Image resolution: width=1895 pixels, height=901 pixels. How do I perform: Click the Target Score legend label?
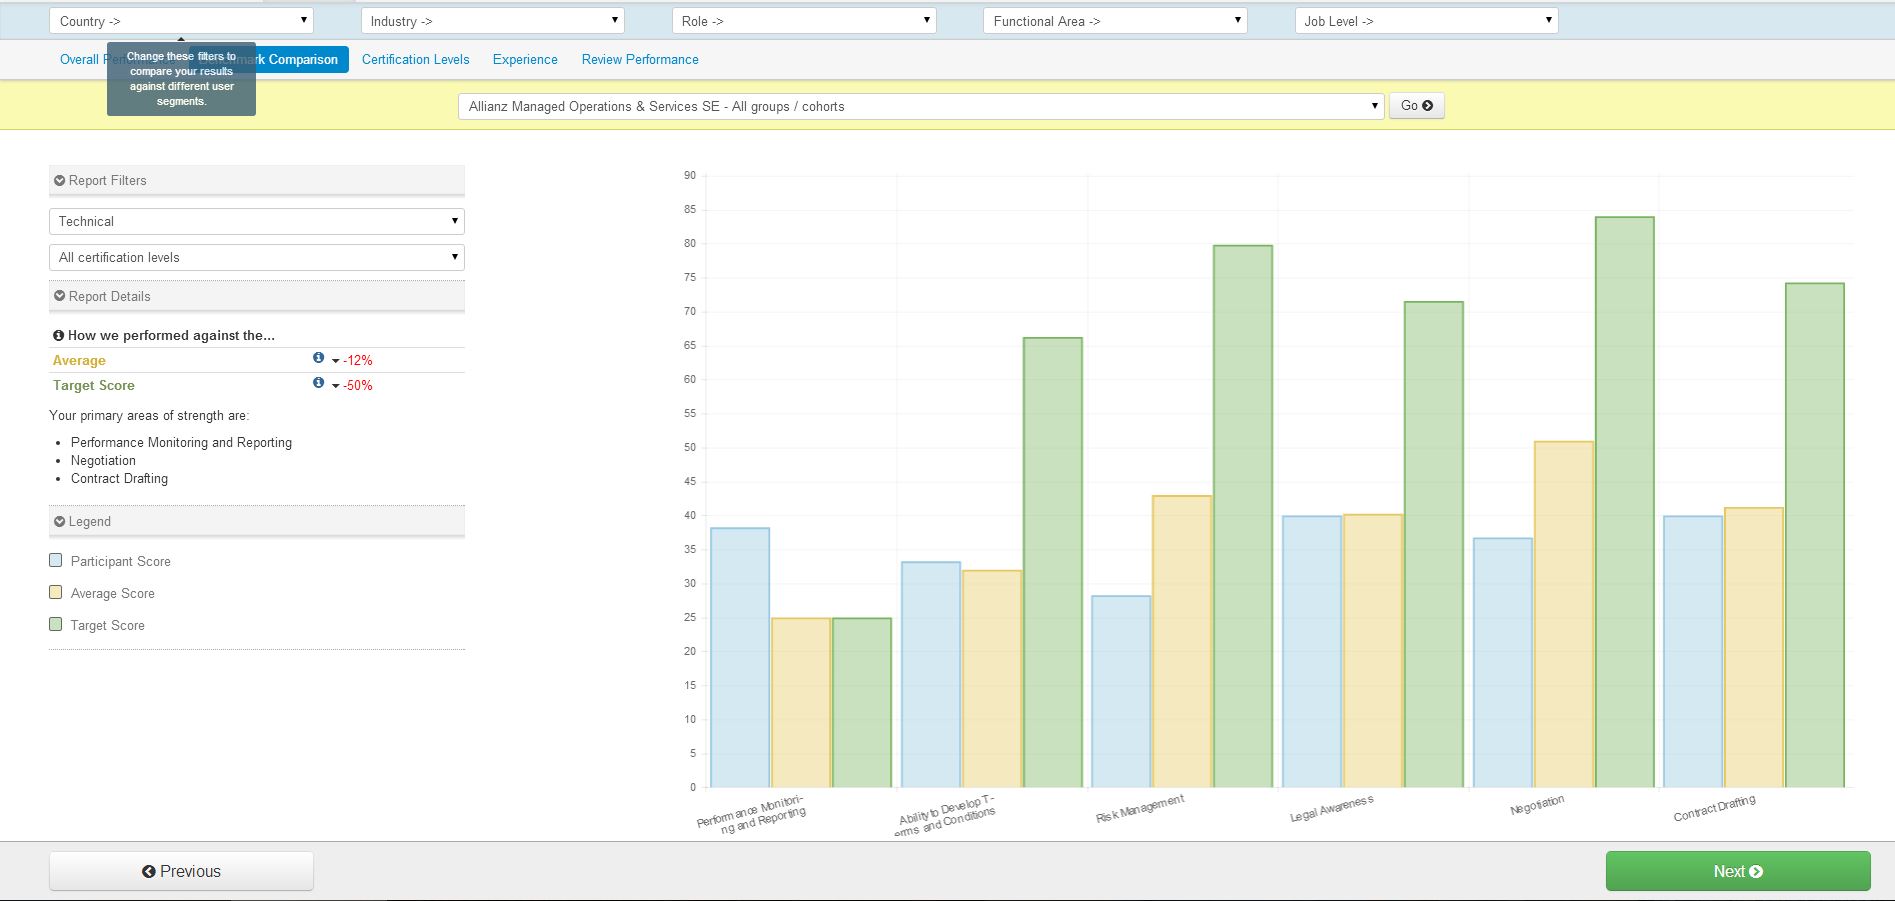pyautogui.click(x=108, y=625)
